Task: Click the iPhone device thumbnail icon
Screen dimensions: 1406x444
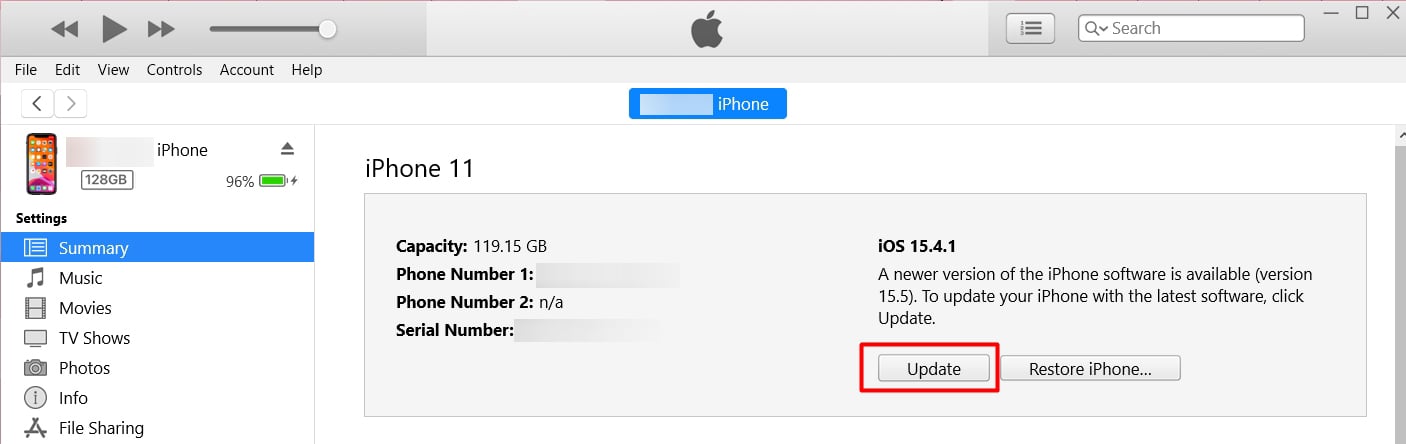Action: [x=42, y=164]
